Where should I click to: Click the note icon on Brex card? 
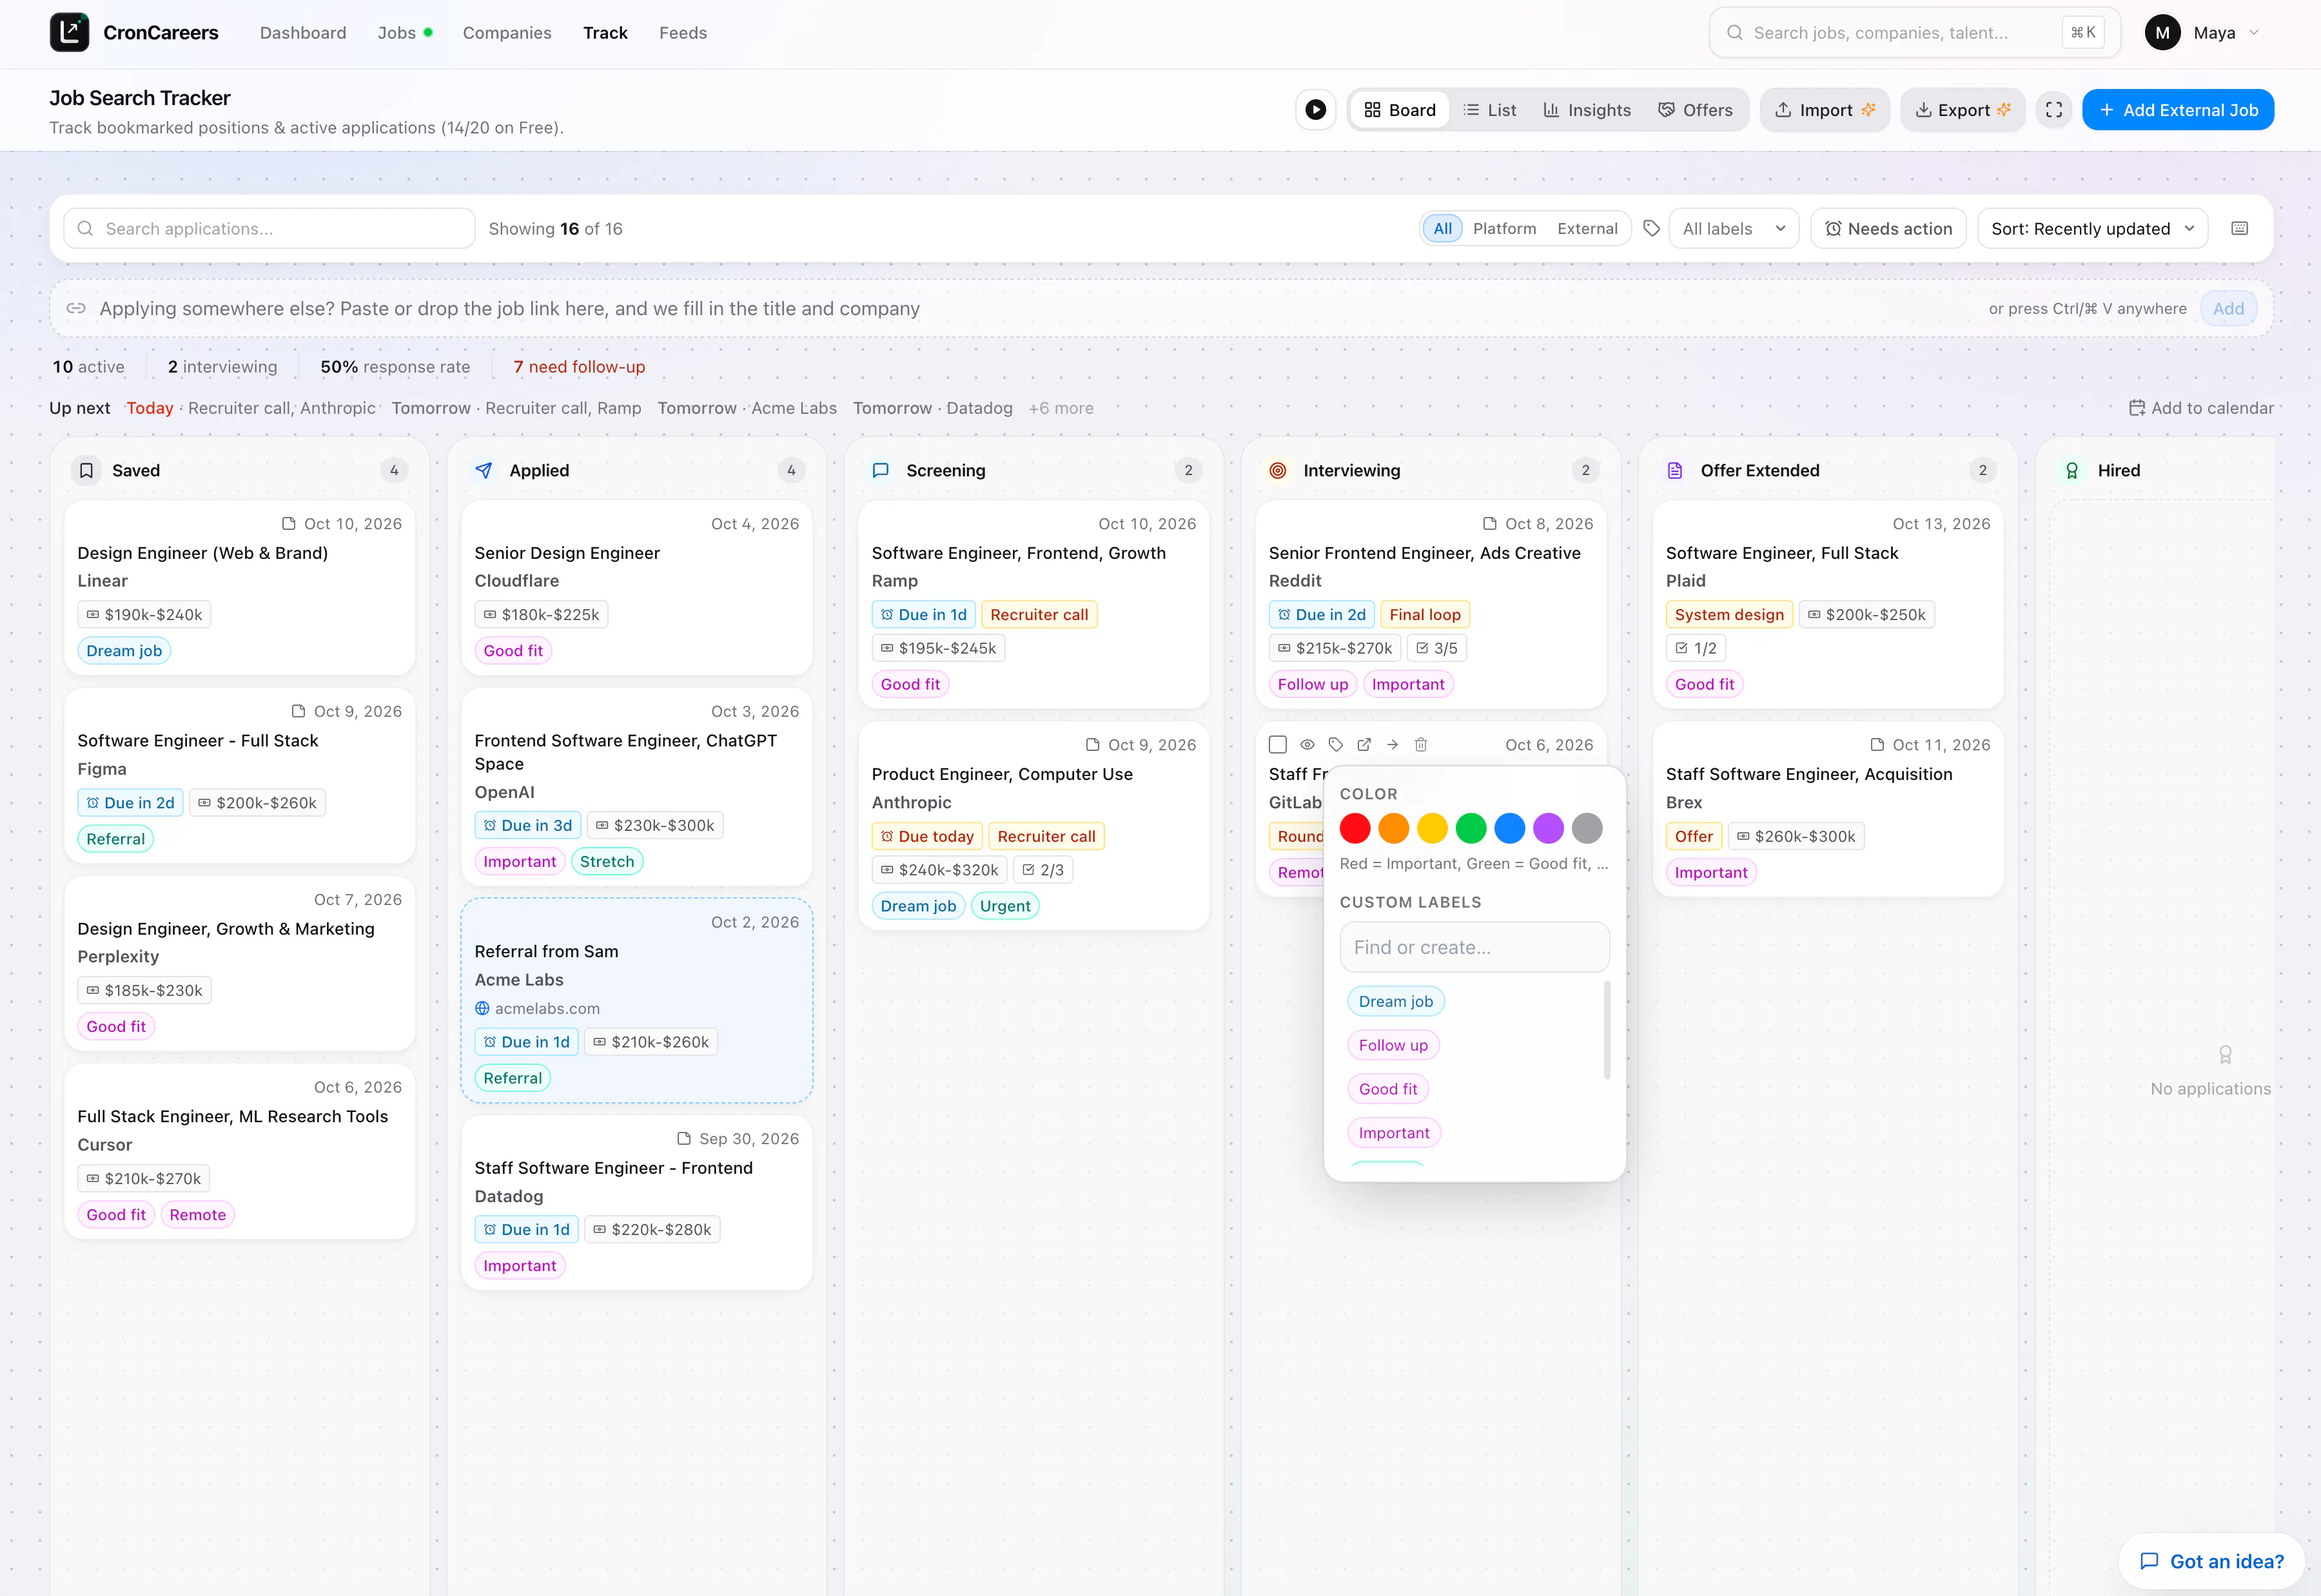(x=1878, y=745)
